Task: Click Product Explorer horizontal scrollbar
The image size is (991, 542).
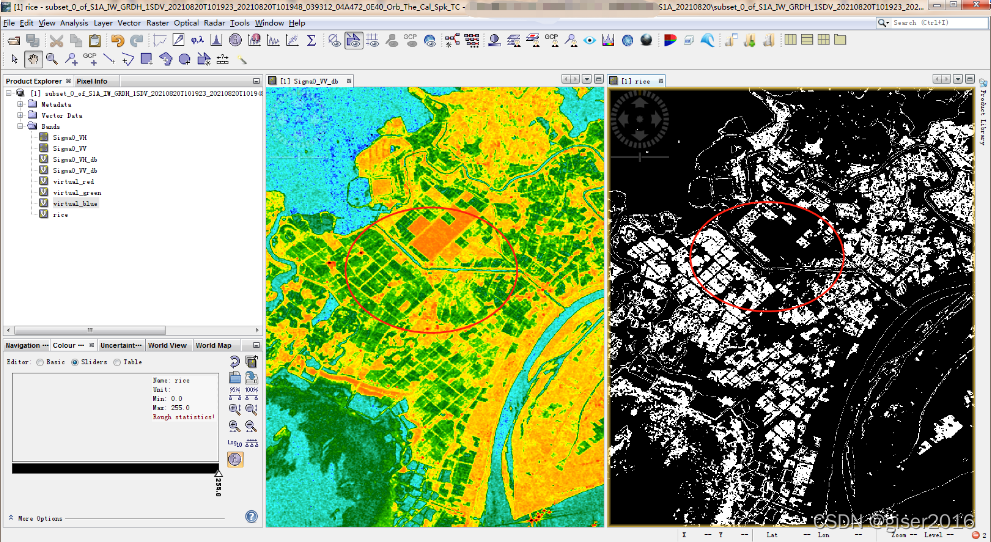Action: [90, 330]
